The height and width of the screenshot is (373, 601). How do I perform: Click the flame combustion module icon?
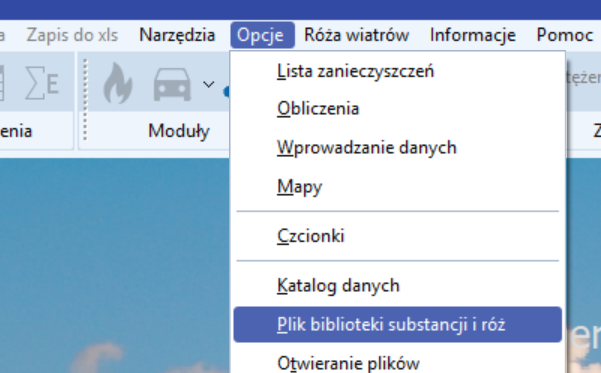(118, 83)
